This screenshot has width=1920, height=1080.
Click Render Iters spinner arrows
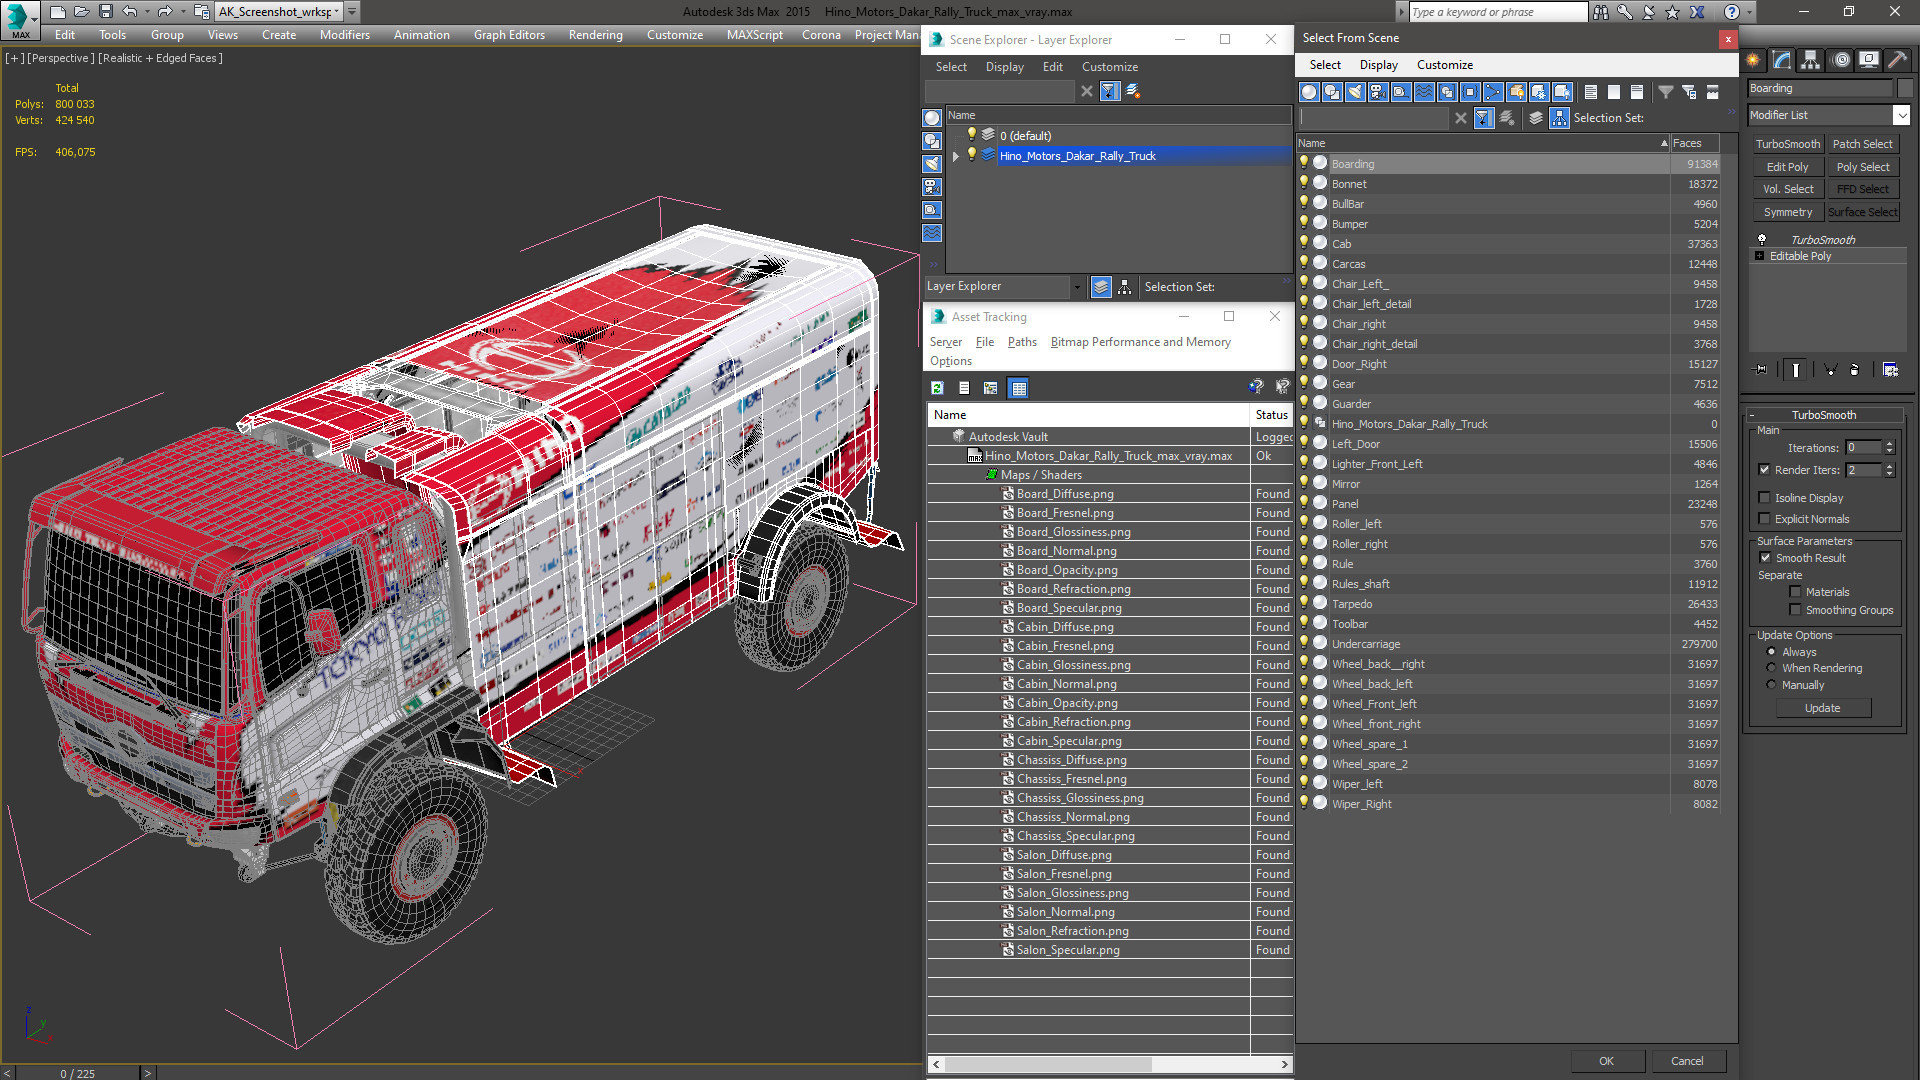[x=1890, y=470]
